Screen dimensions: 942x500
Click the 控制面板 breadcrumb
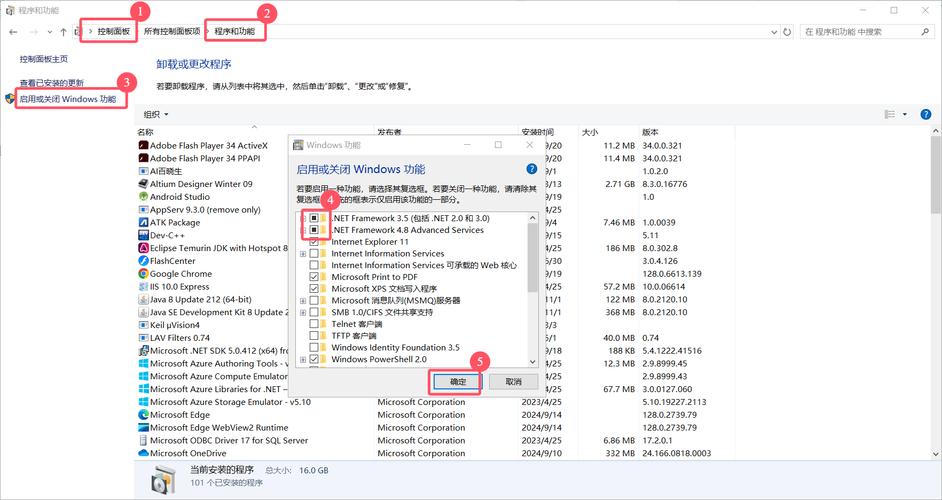(114, 31)
